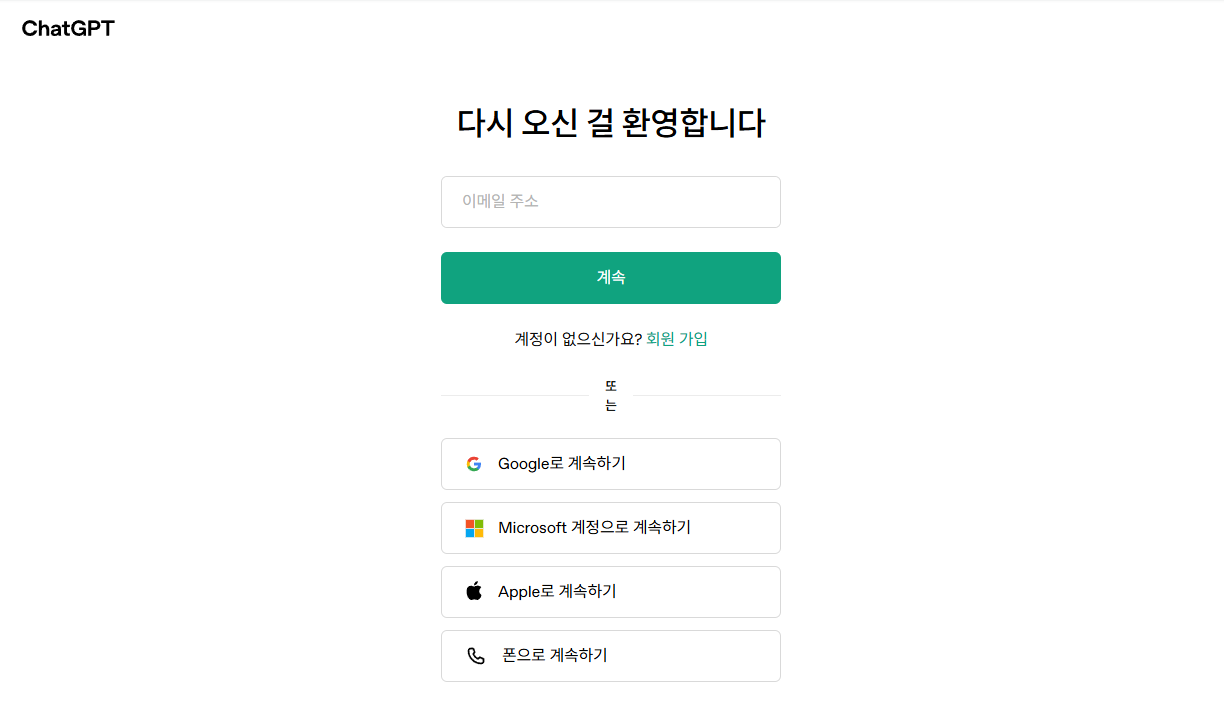The width and height of the screenshot is (1224, 715).
Task: Select "Google로 계속하기"
Action: 610,463
